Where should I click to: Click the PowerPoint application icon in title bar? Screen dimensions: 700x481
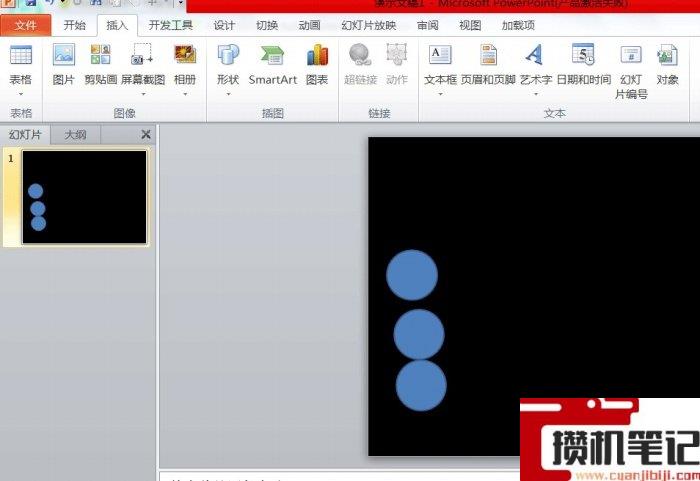(8, 4)
